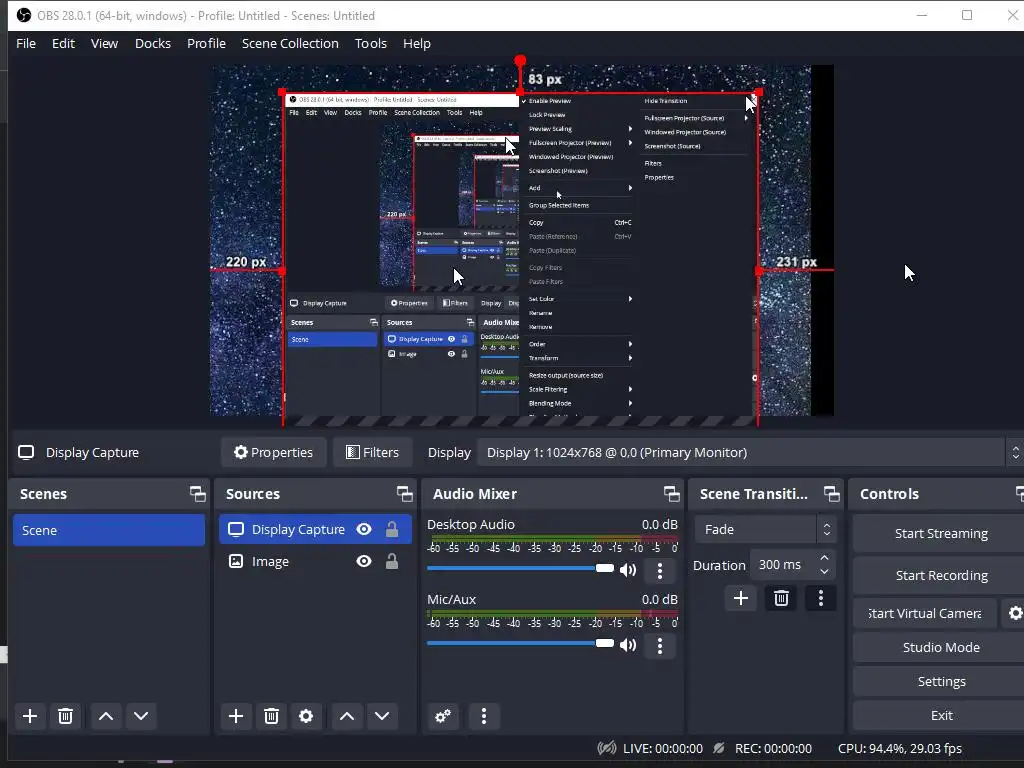Select Display Capture source row

click(315, 529)
